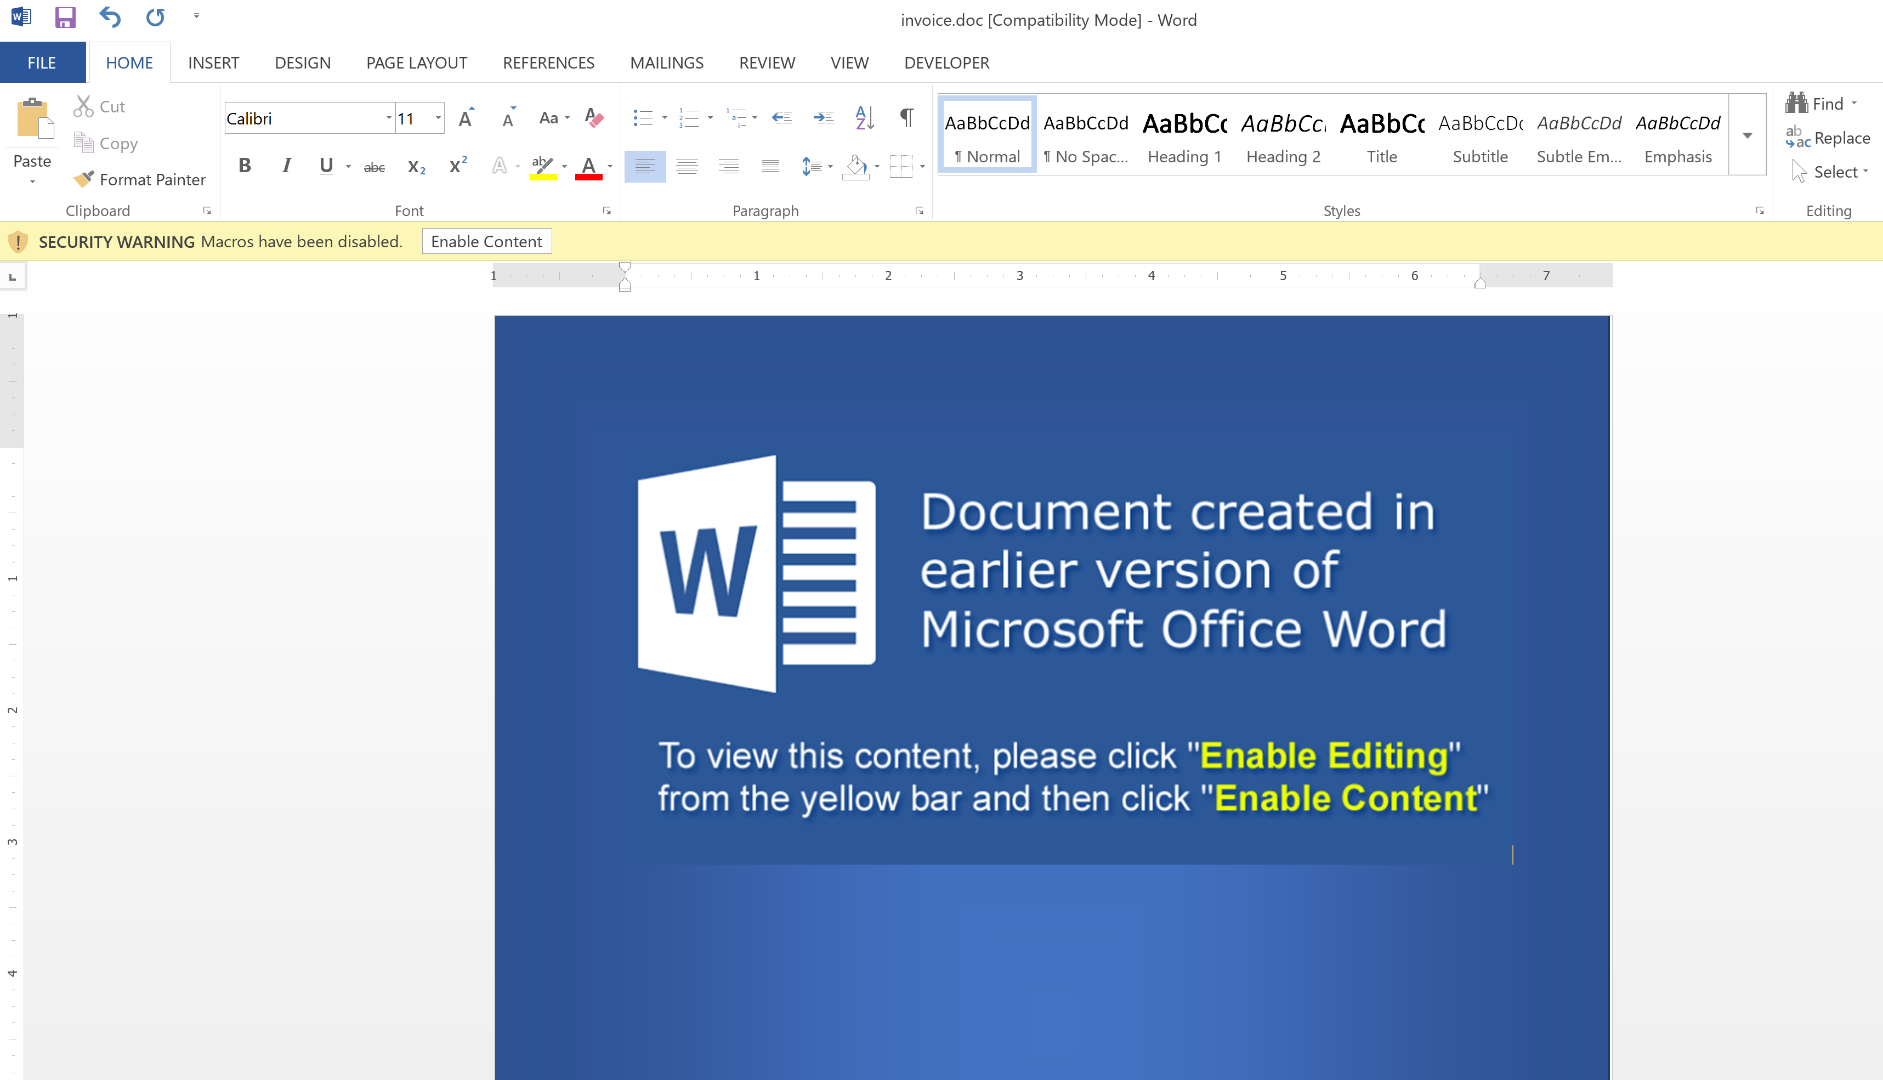Click the Undo arrow icon
The width and height of the screenshot is (1883, 1080).
click(110, 17)
